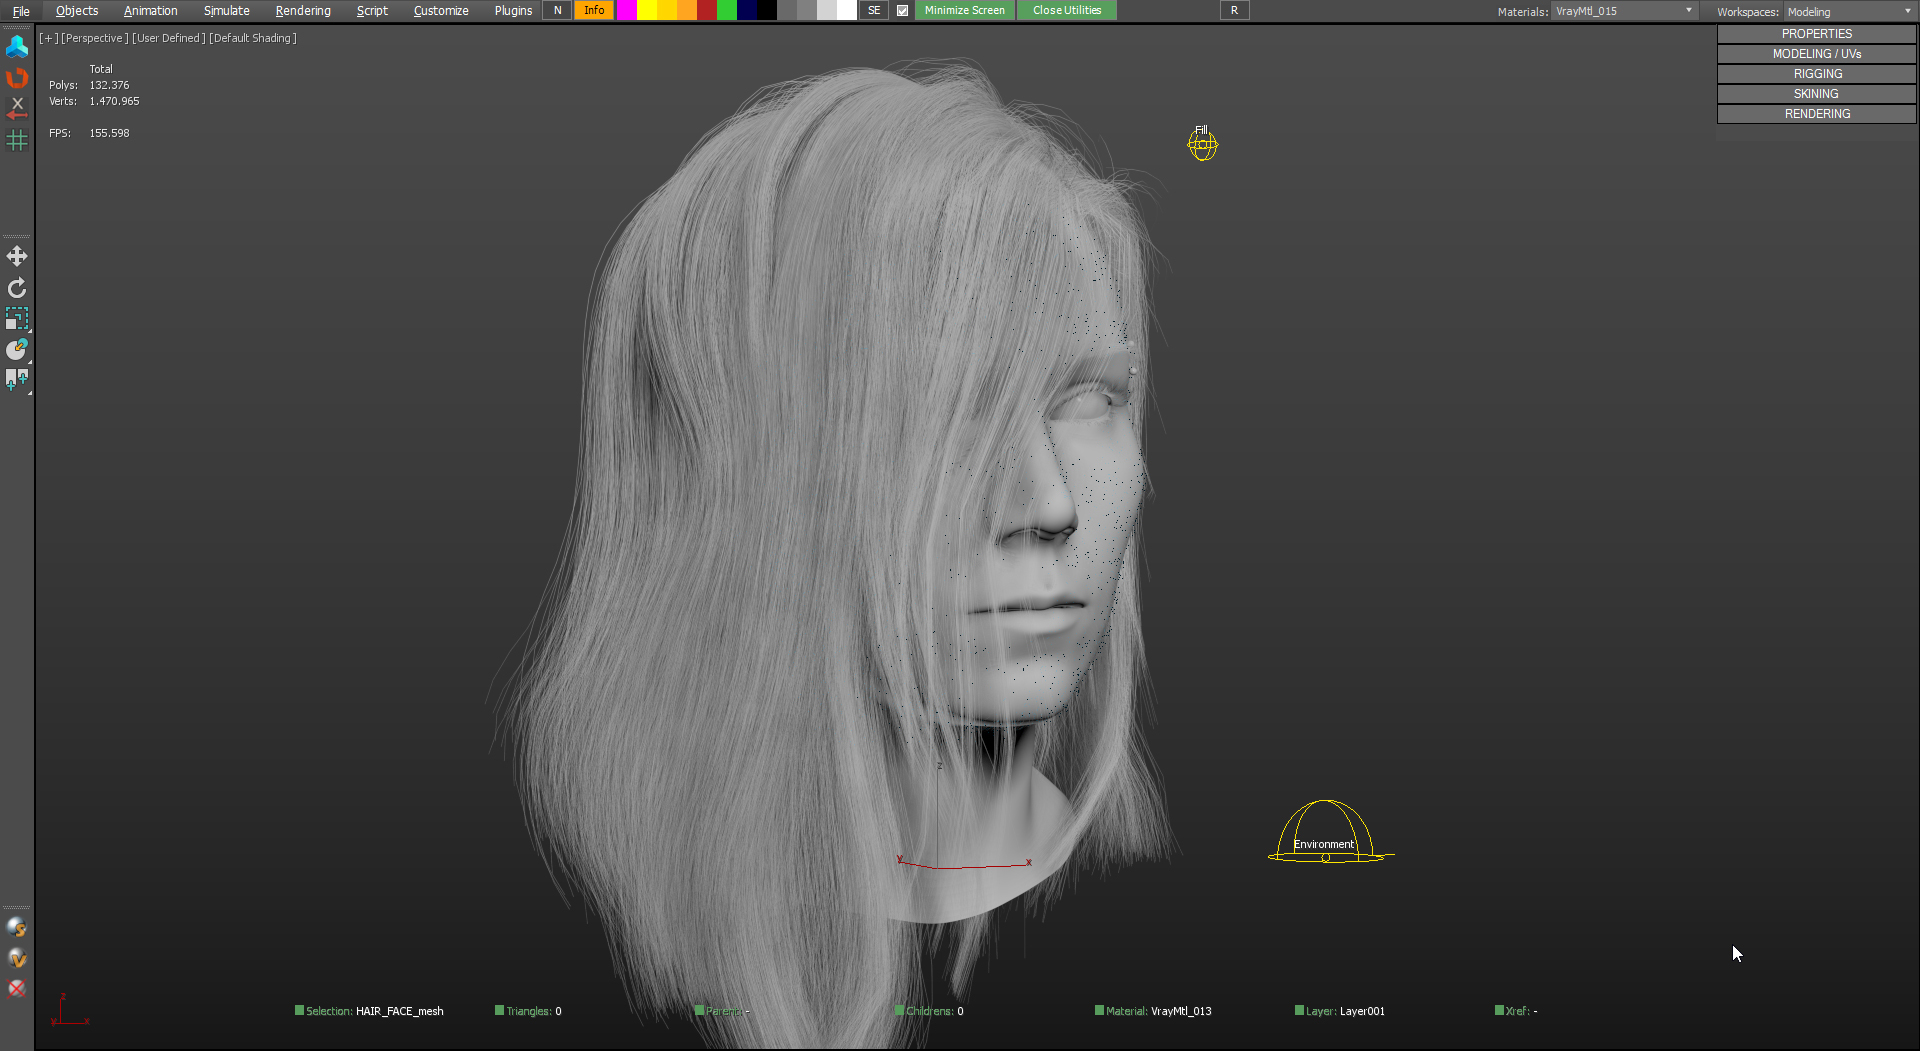Screen dimensions: 1921x1051
Task: Click the Minimize Screen button
Action: coord(964,11)
